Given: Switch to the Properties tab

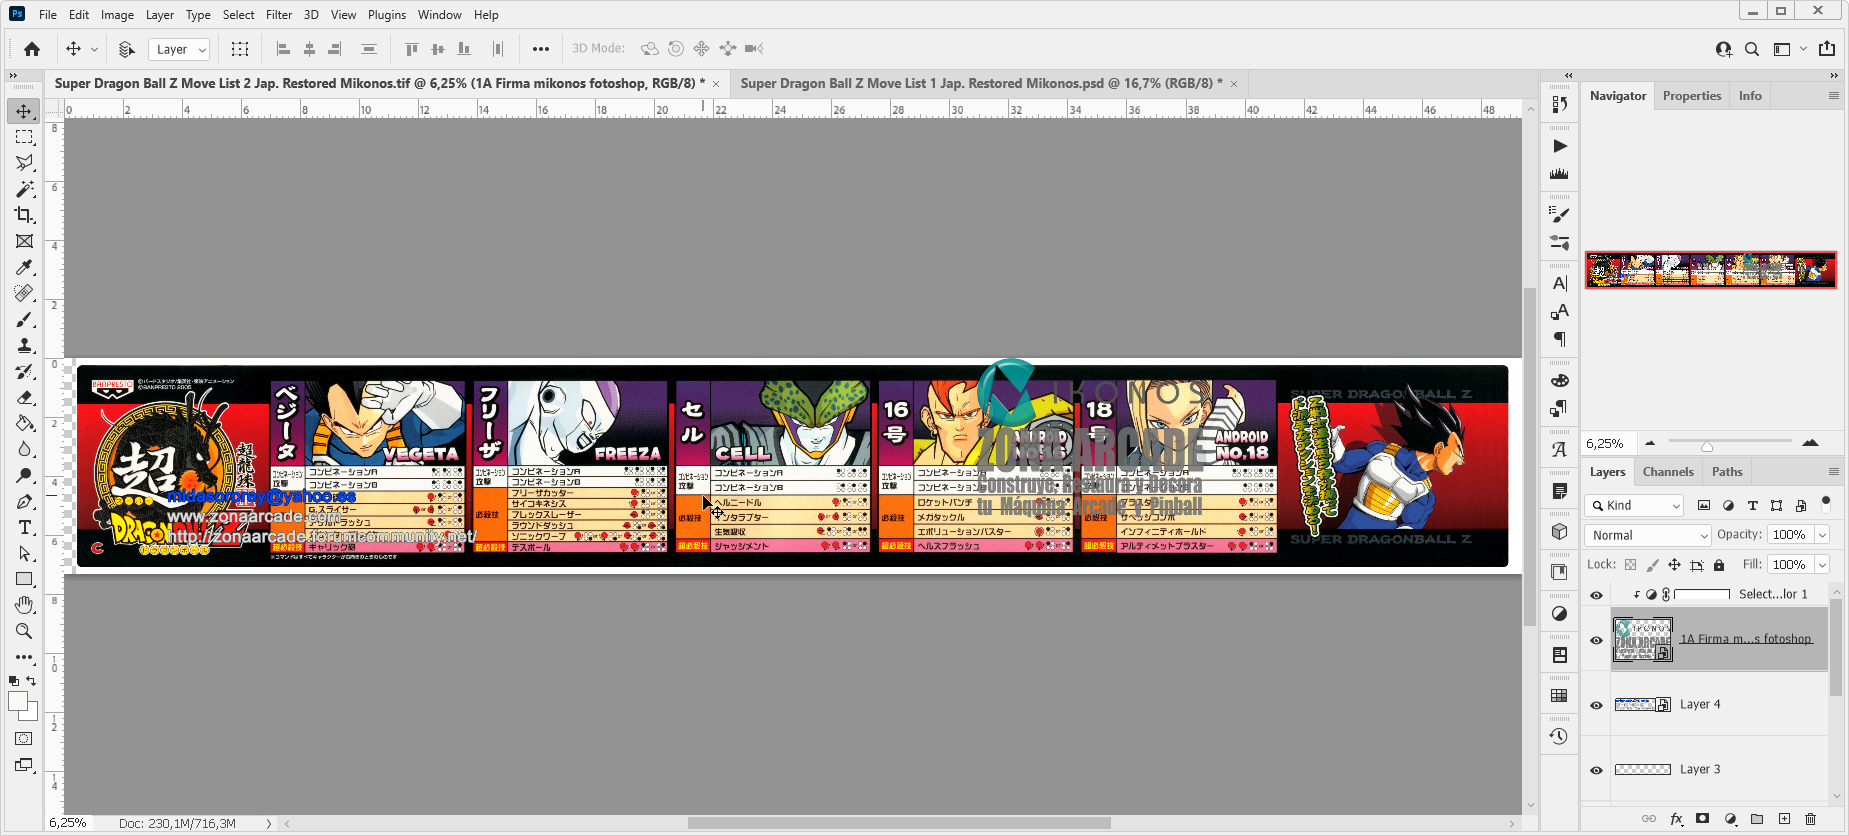Looking at the screenshot, I should (x=1692, y=96).
